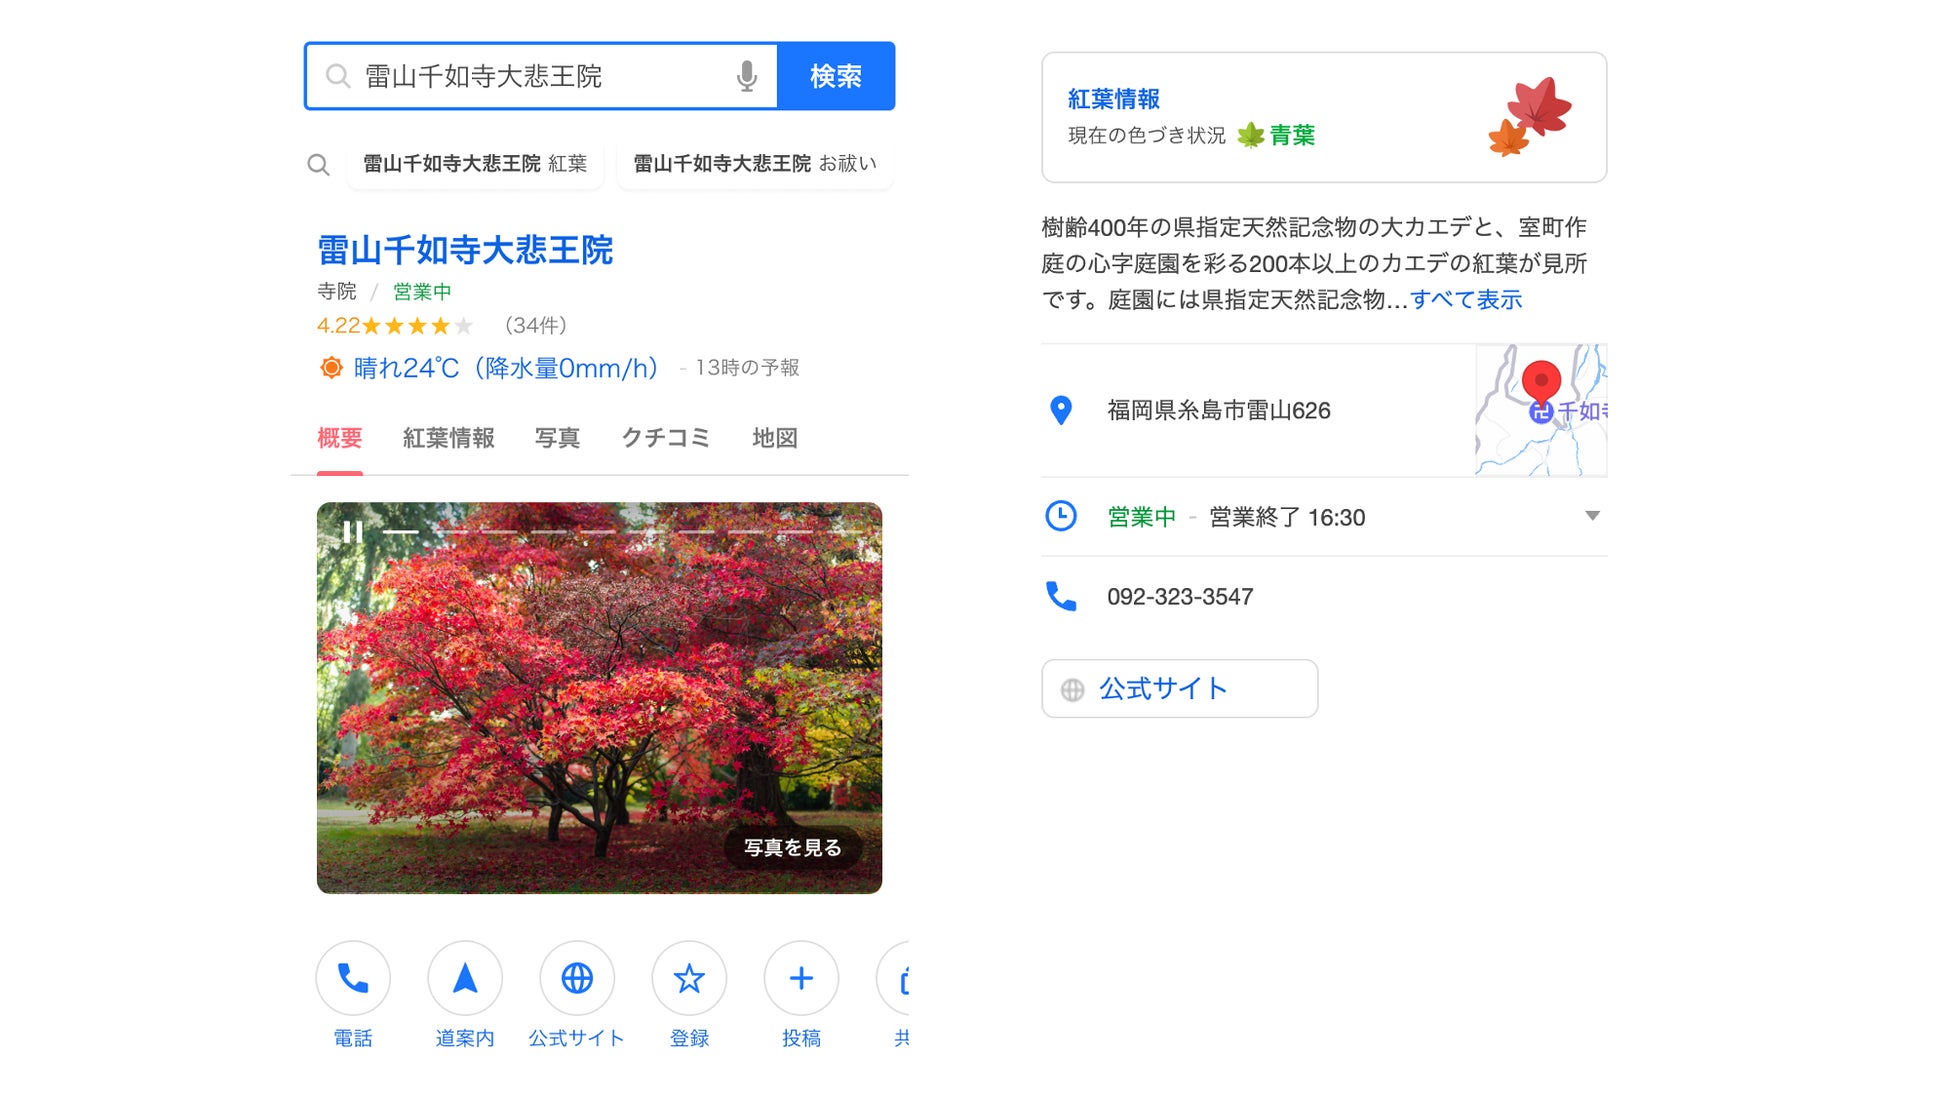Click the 登録 star bookmark icon
This screenshot has height=1097, width=1950.
689,978
